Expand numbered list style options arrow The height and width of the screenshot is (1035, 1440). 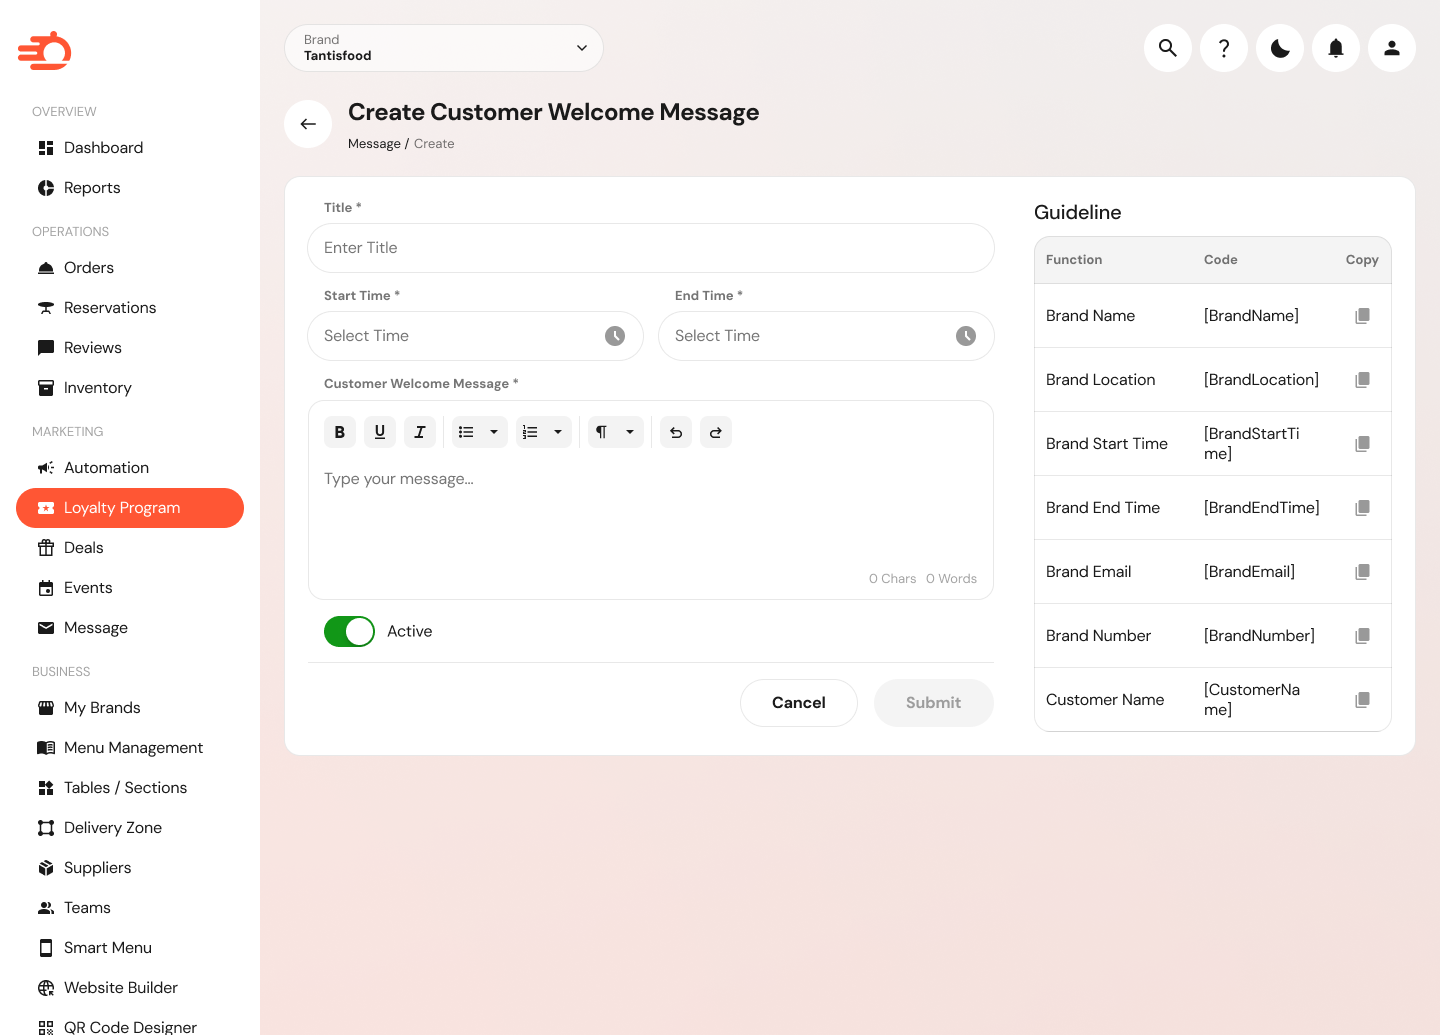click(x=558, y=432)
